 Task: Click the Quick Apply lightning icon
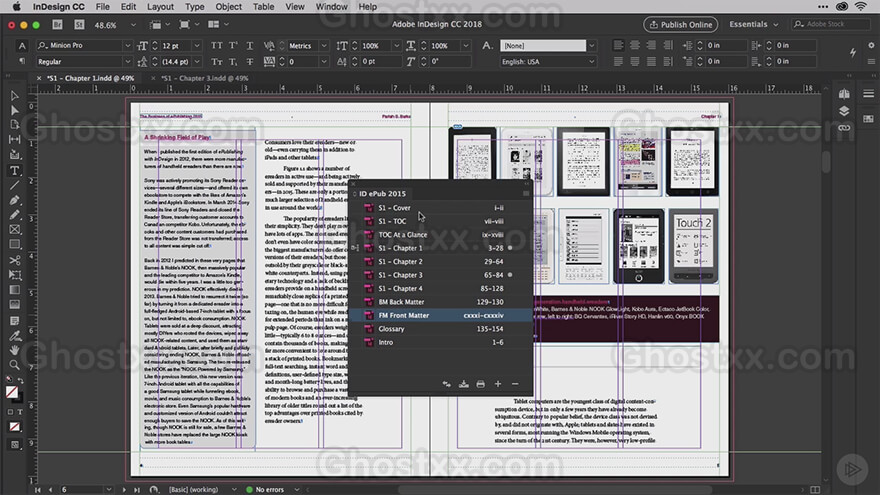853,53
